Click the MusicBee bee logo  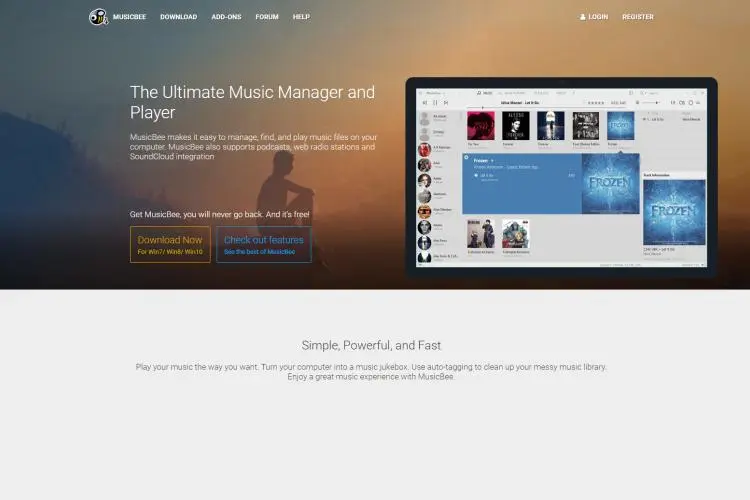coord(99,17)
